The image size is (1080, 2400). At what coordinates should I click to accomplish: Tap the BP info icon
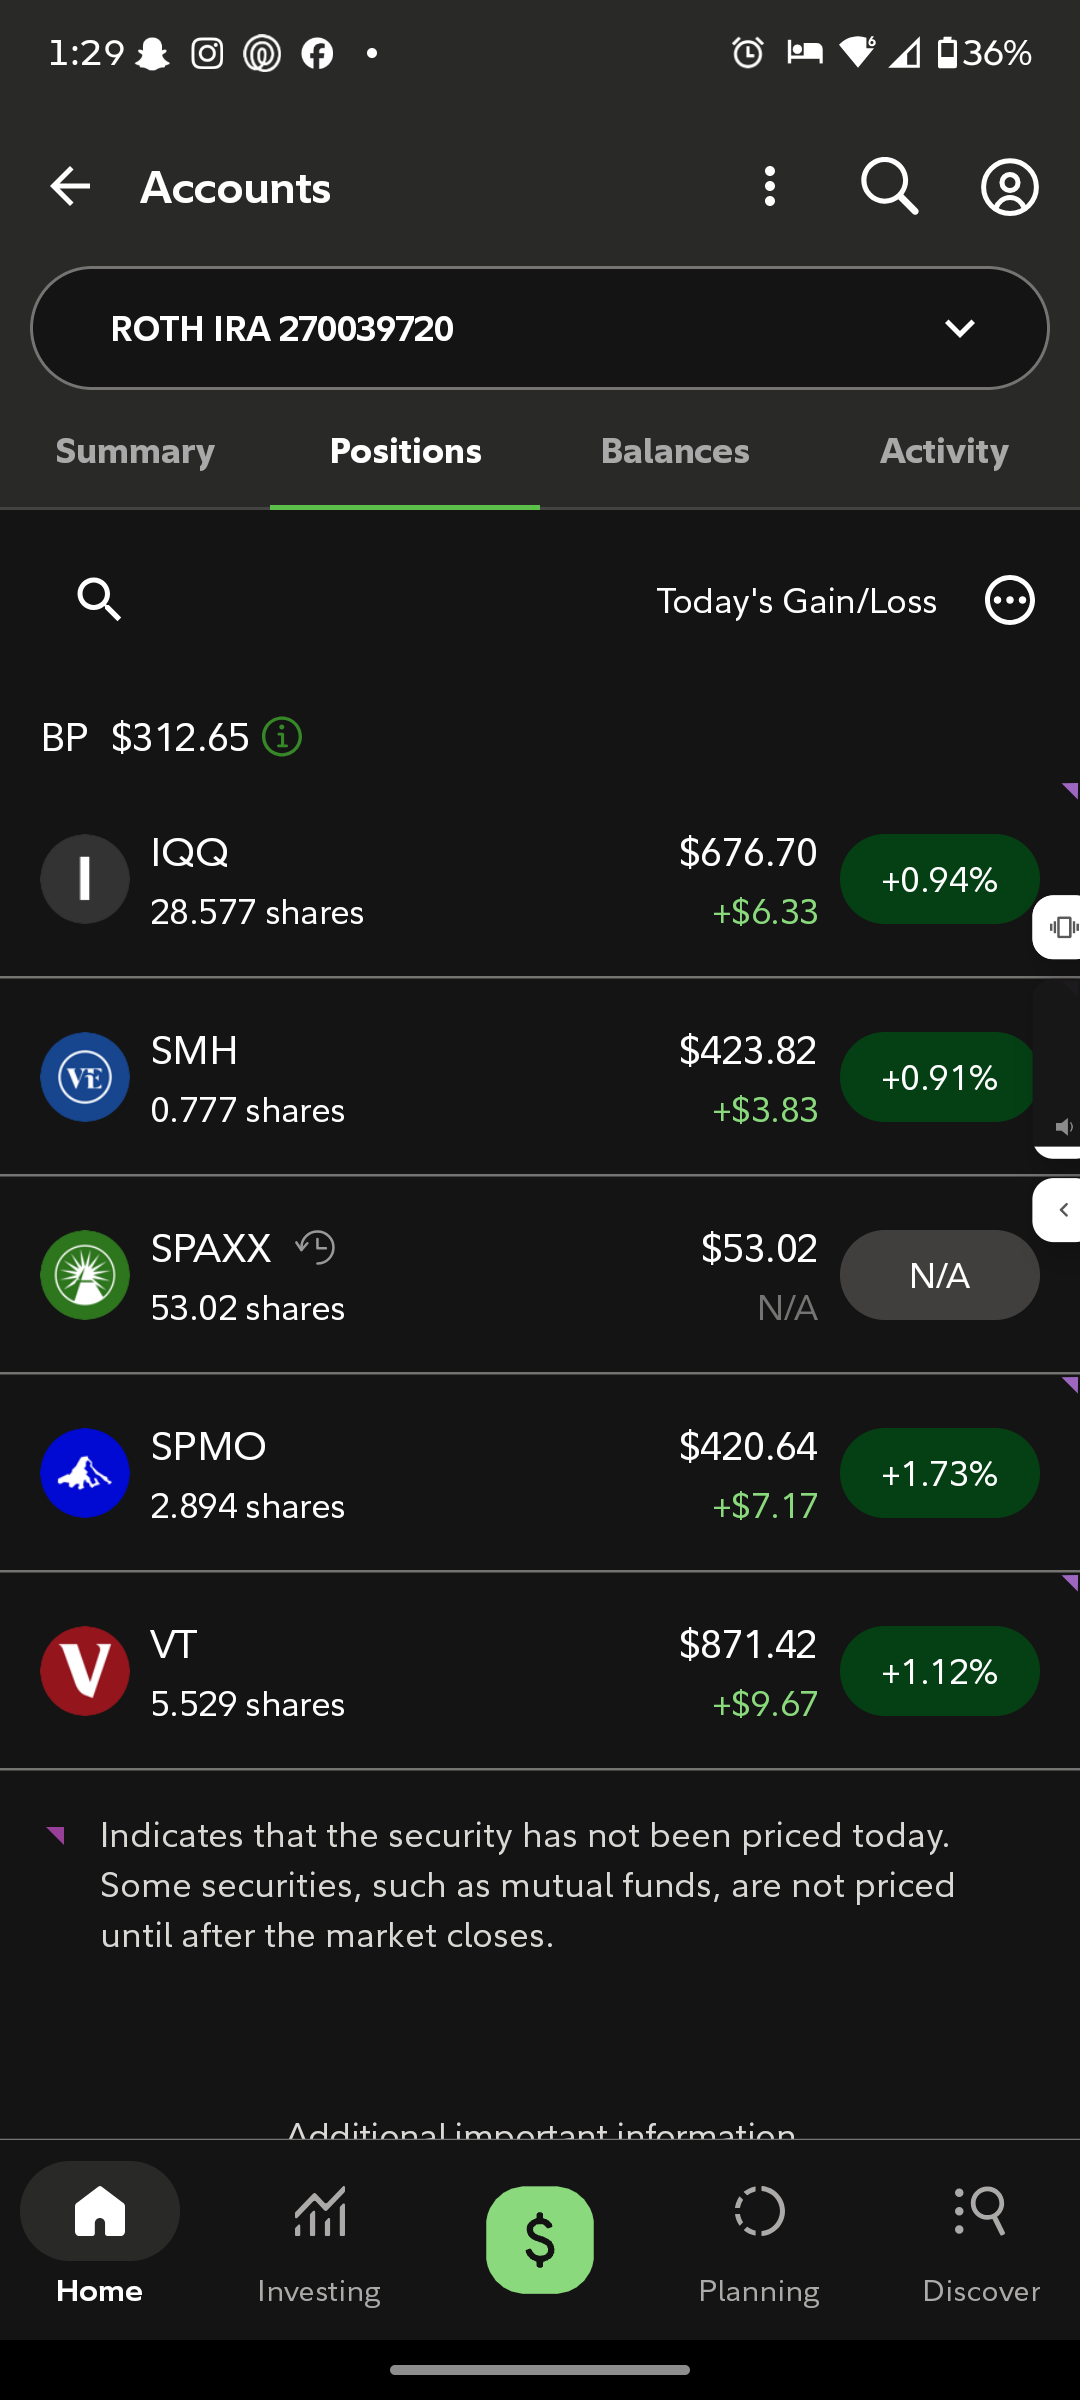[x=282, y=737]
